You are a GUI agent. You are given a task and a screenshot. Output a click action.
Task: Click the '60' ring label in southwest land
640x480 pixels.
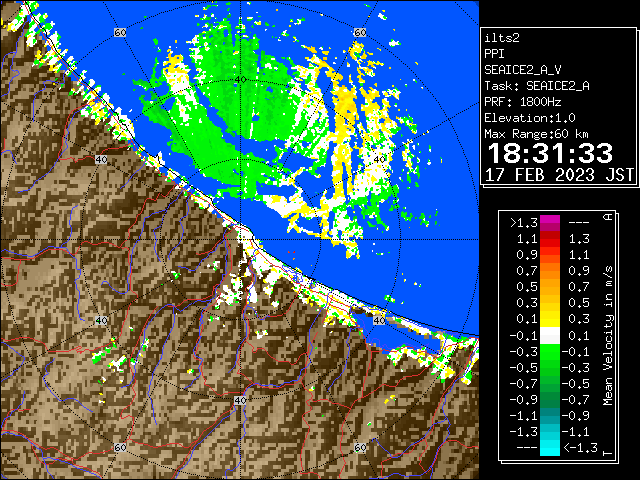click(120, 447)
